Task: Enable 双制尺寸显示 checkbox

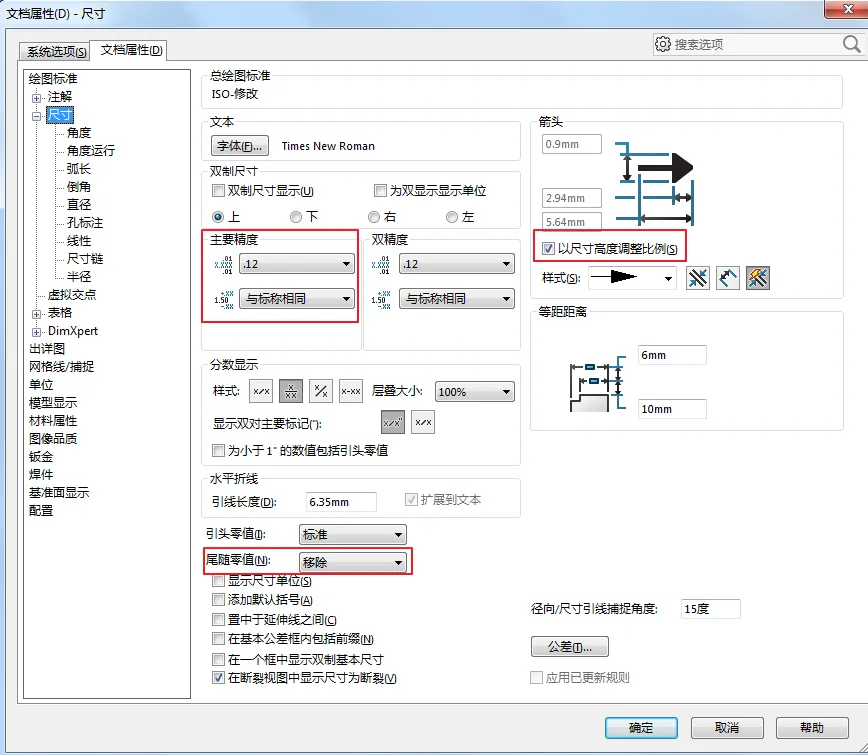Action: 219,191
